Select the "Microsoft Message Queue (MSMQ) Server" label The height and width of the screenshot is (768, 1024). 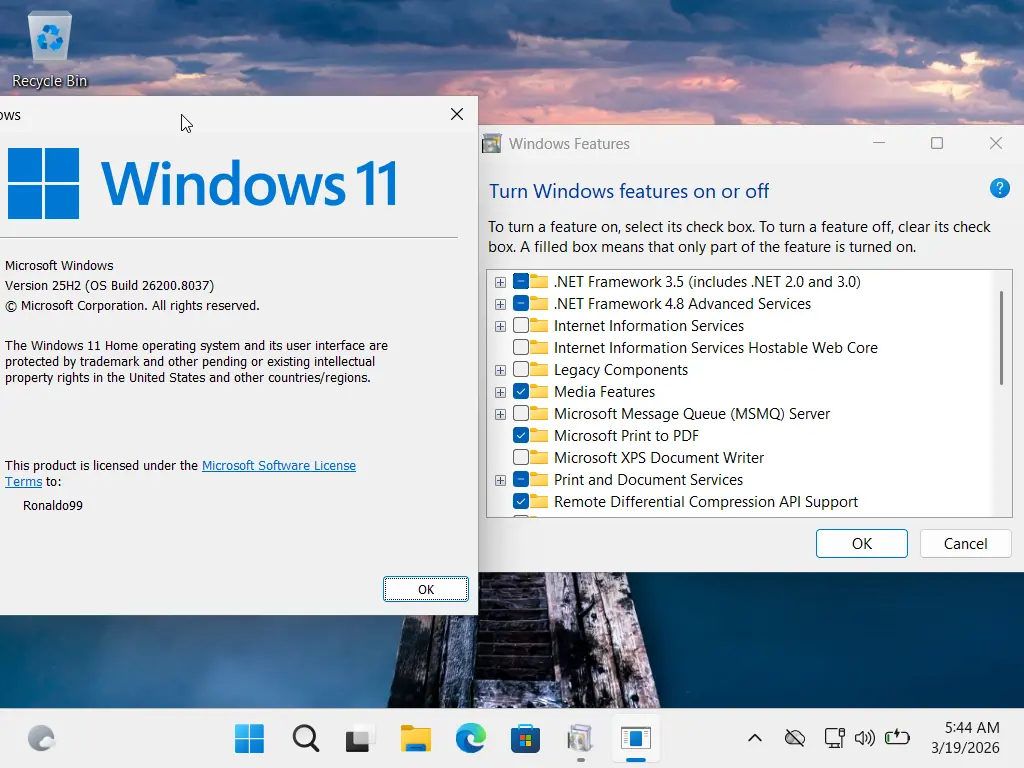tap(692, 413)
